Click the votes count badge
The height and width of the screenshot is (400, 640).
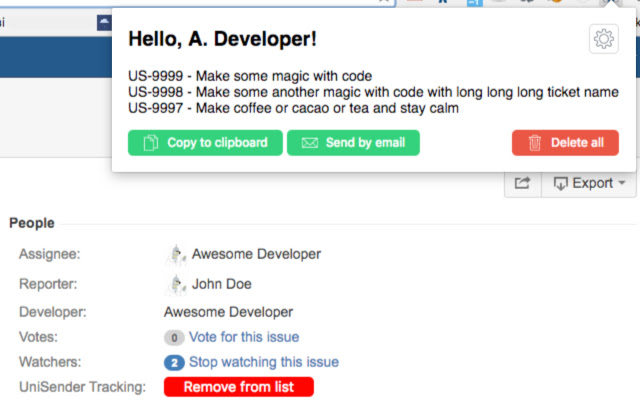174,337
